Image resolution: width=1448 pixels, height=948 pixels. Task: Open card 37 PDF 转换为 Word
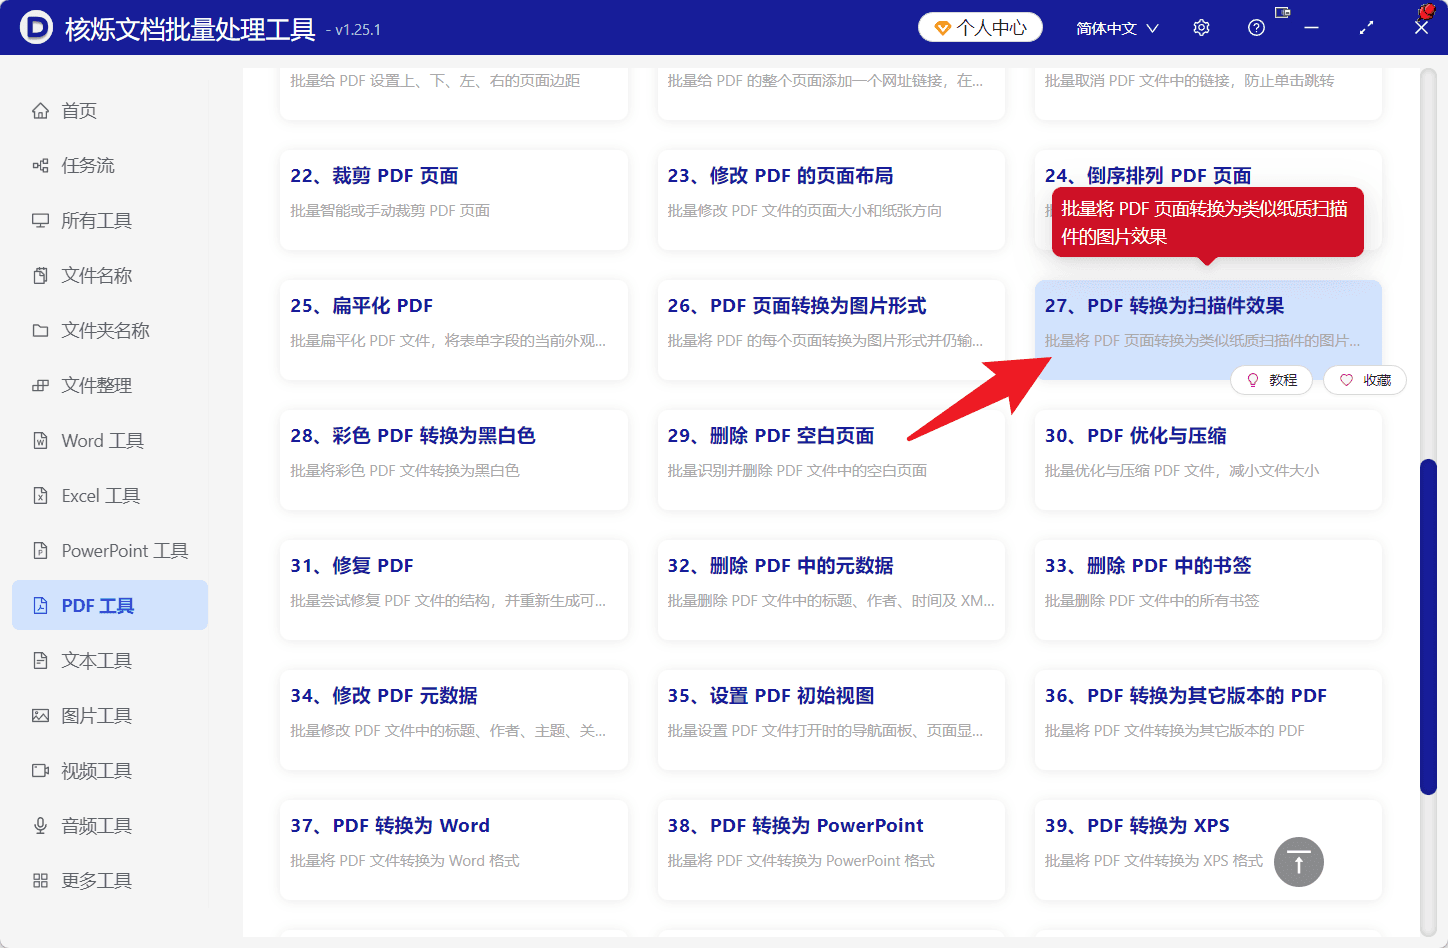[x=454, y=850]
